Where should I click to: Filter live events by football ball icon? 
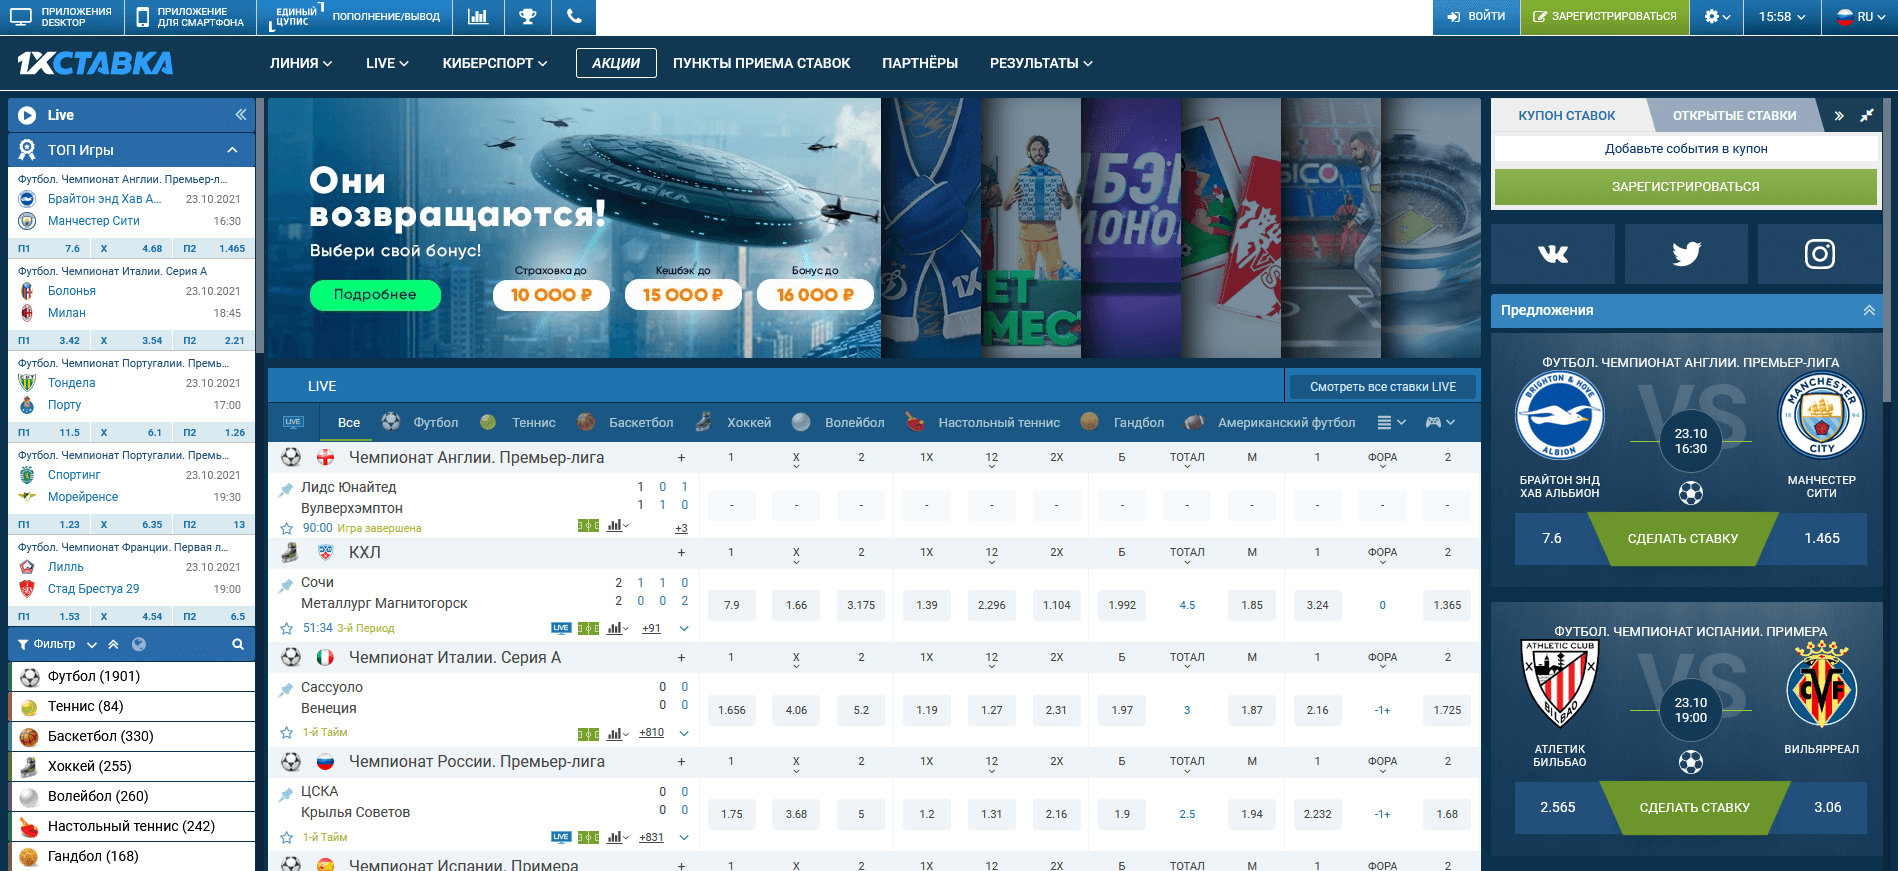391,422
